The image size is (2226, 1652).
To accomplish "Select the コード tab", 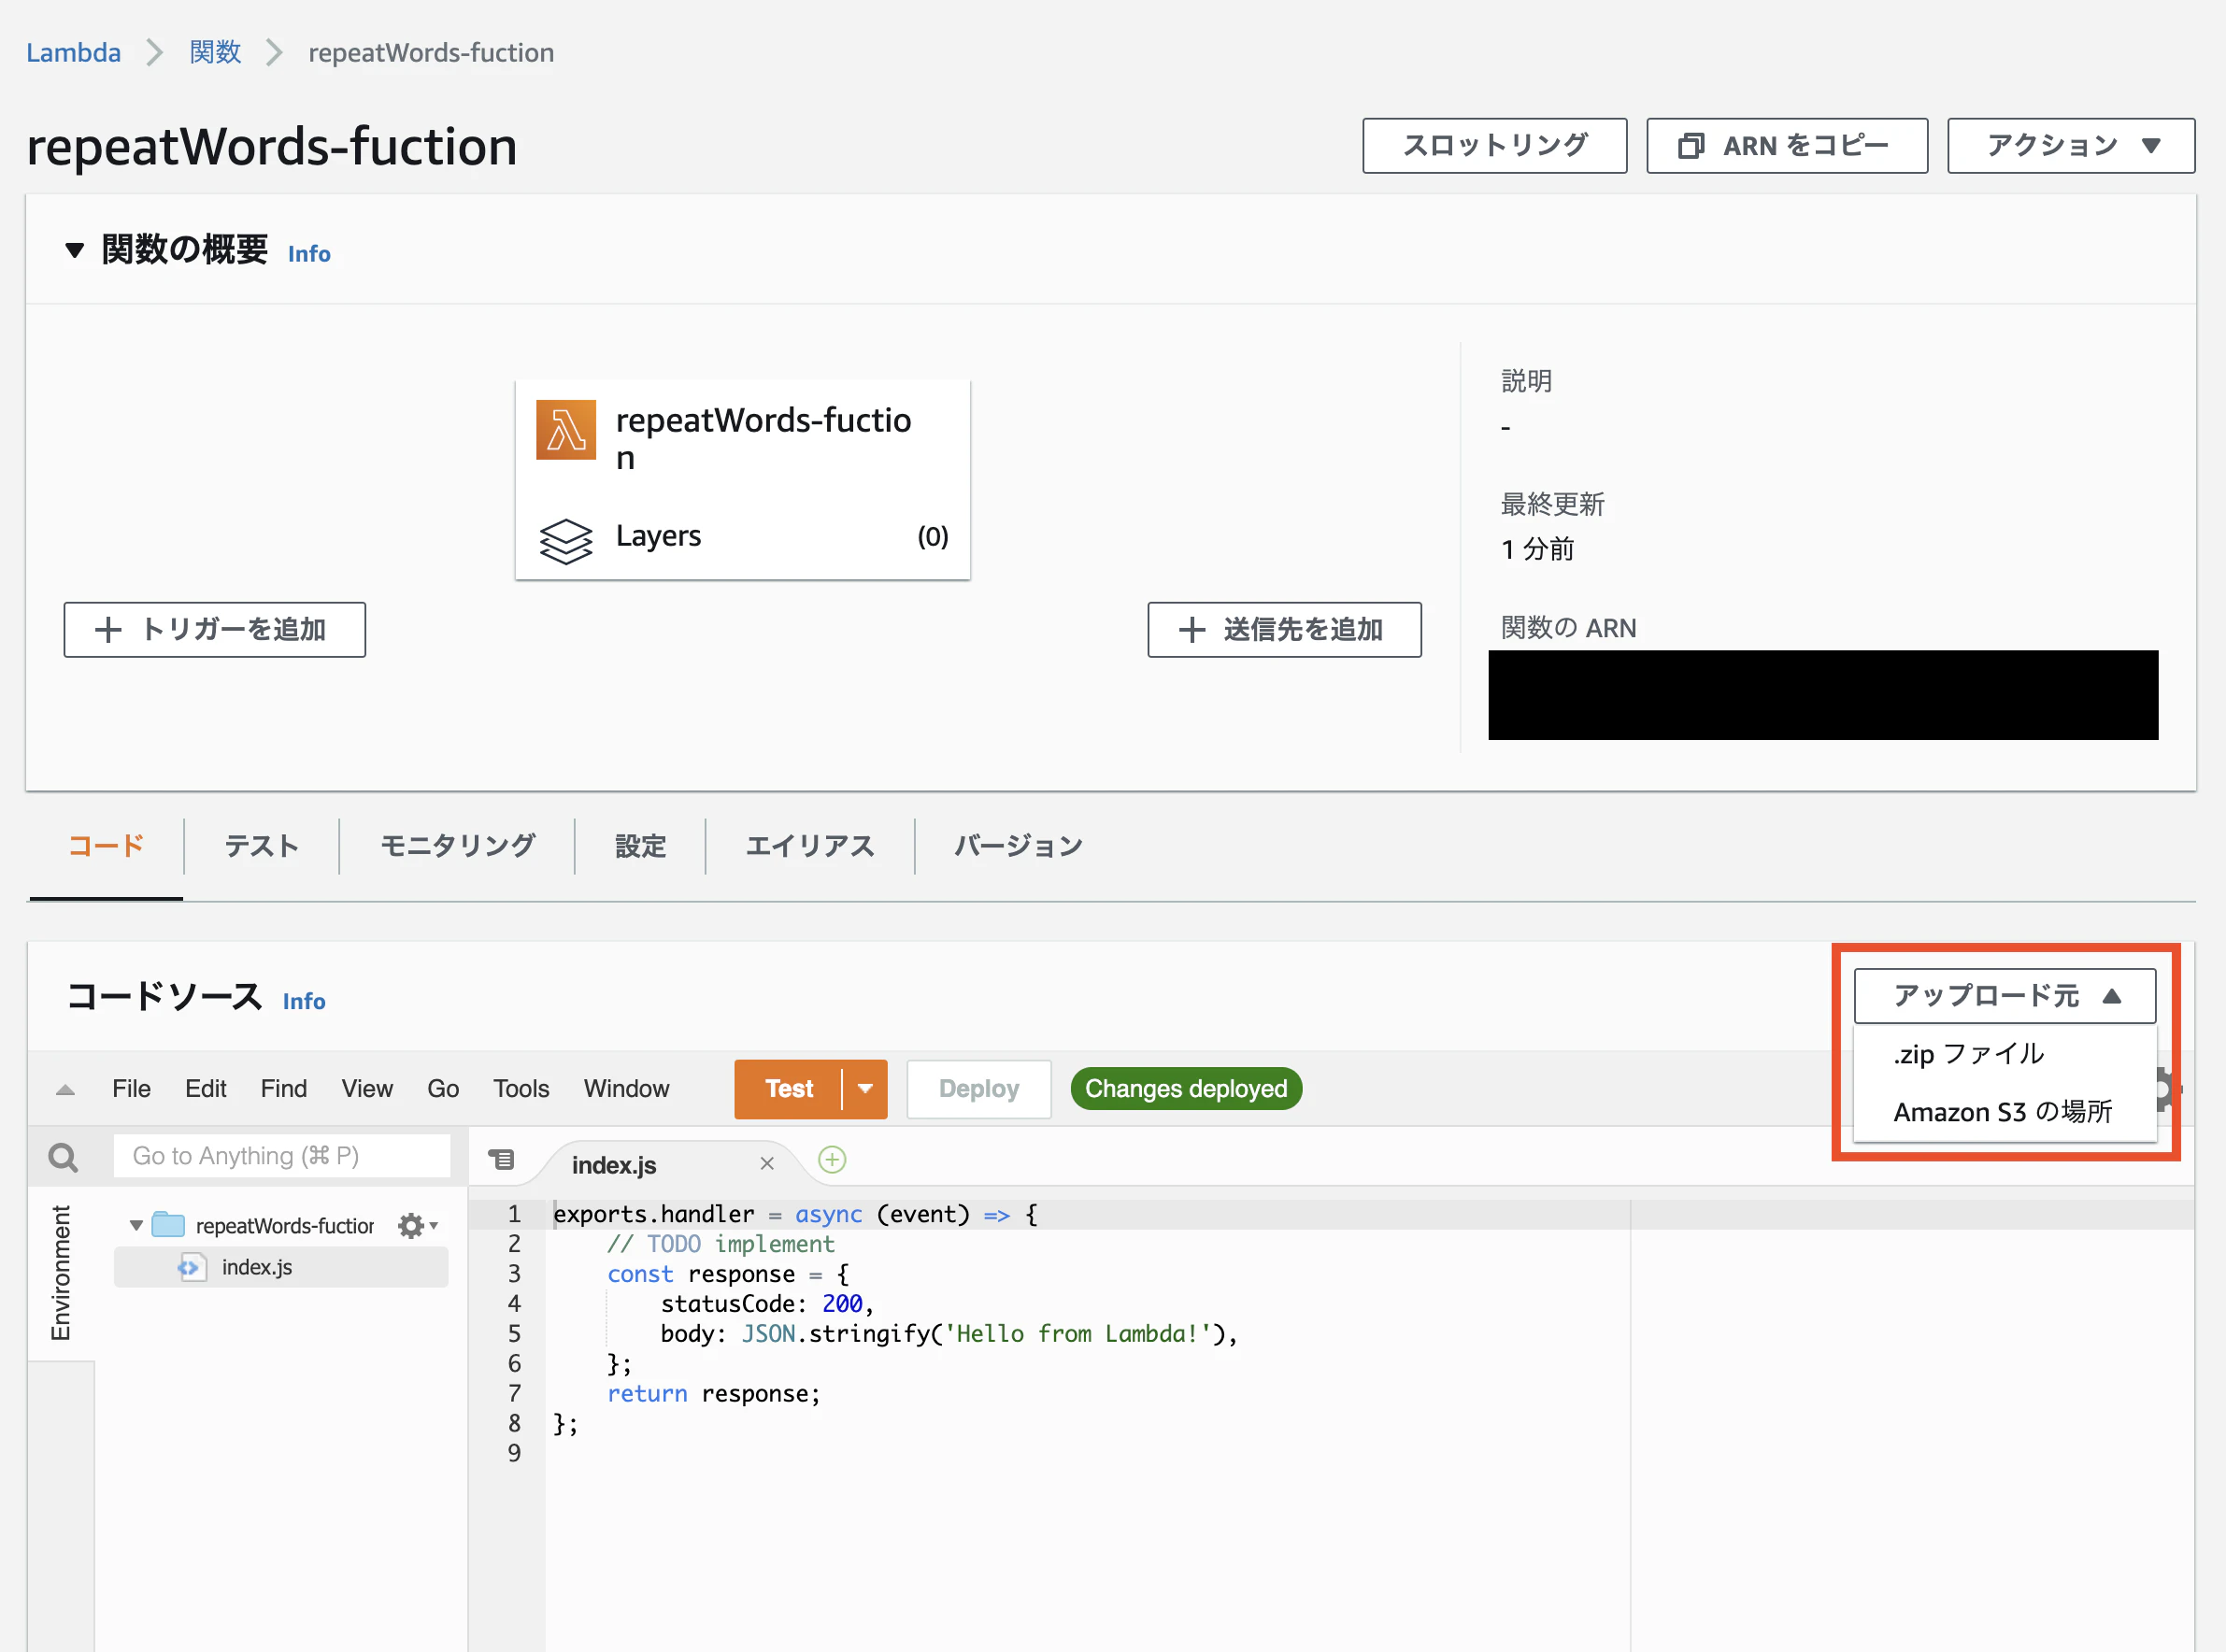I will point(106,846).
